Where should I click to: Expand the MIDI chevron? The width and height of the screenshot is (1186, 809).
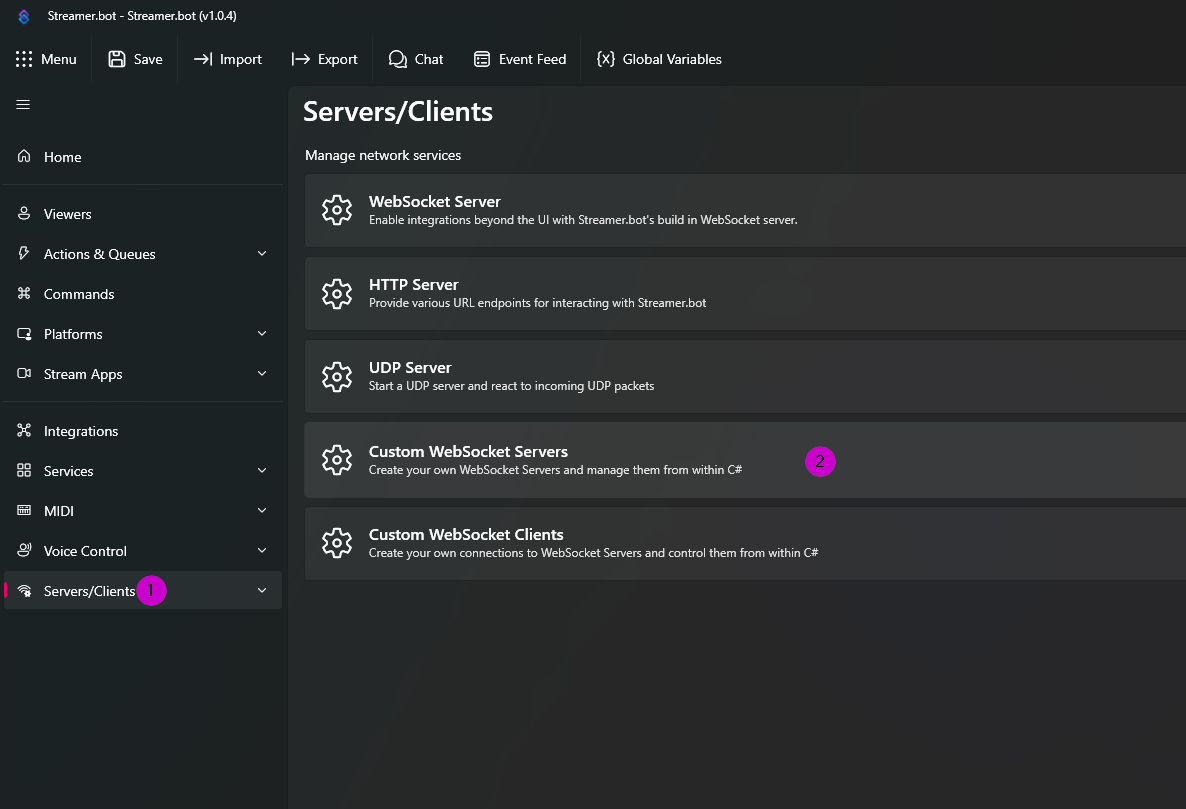coord(262,510)
